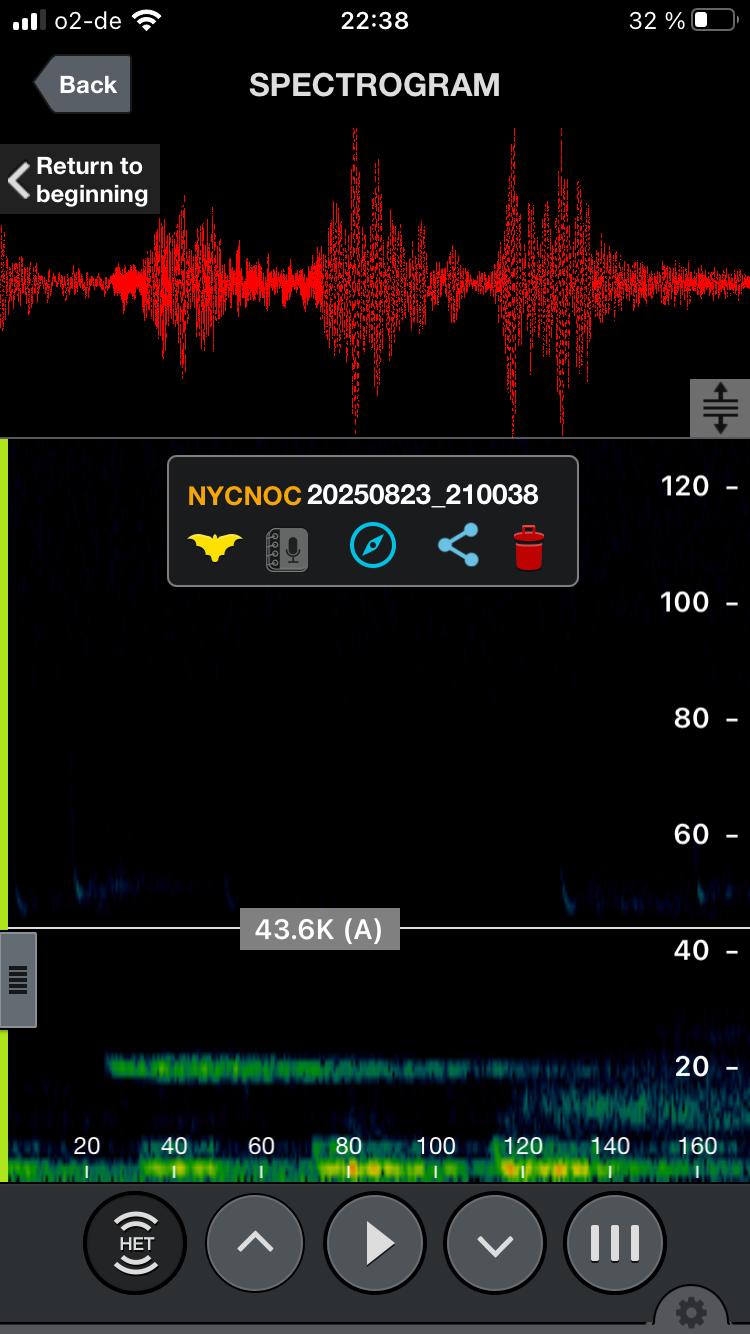750x1334 pixels.
Task: Toggle the HET heterodyne listening mode
Action: pos(136,1244)
